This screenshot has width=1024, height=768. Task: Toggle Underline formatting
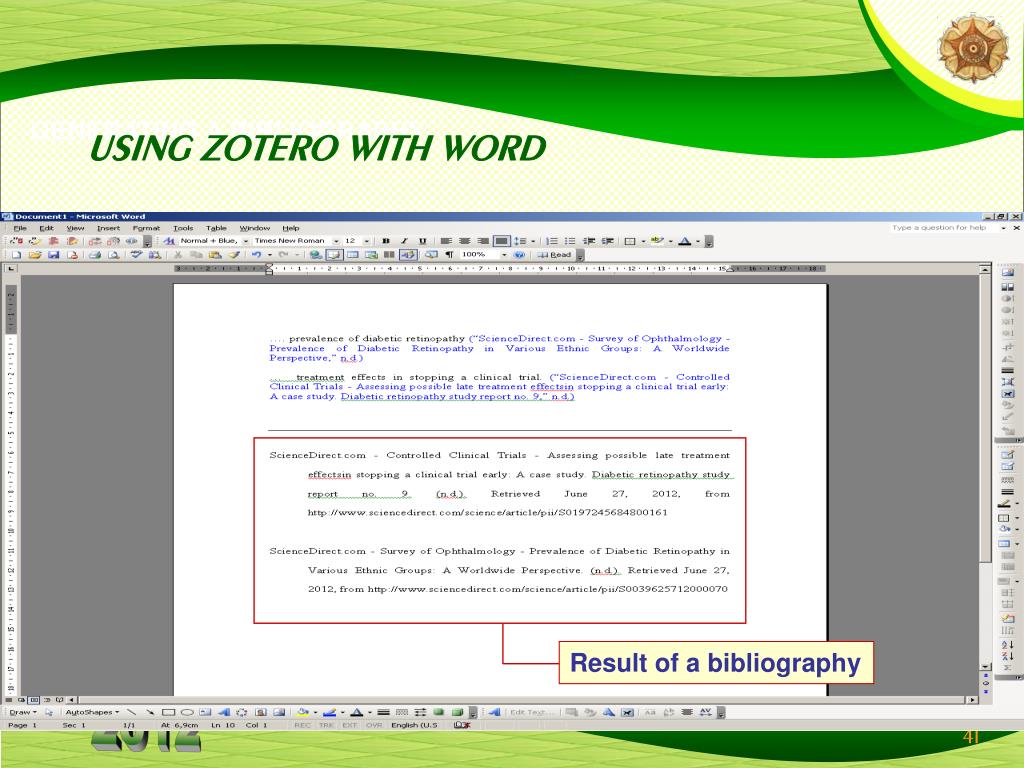click(423, 241)
